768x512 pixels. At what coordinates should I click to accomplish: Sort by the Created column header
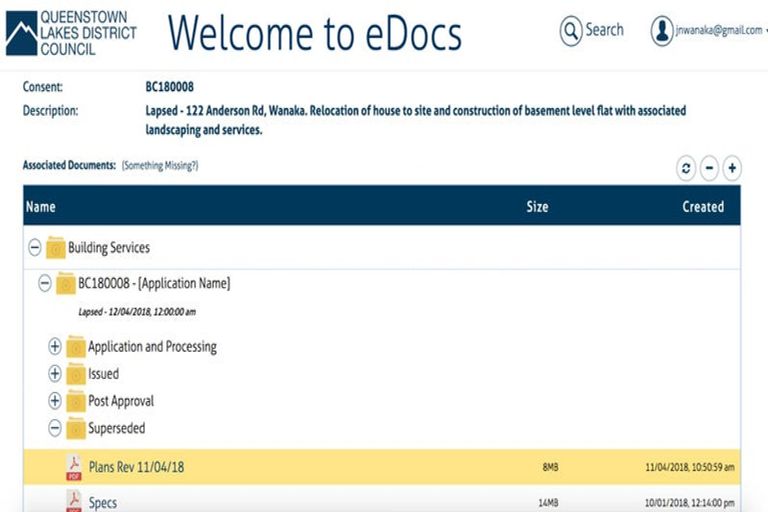click(x=702, y=207)
